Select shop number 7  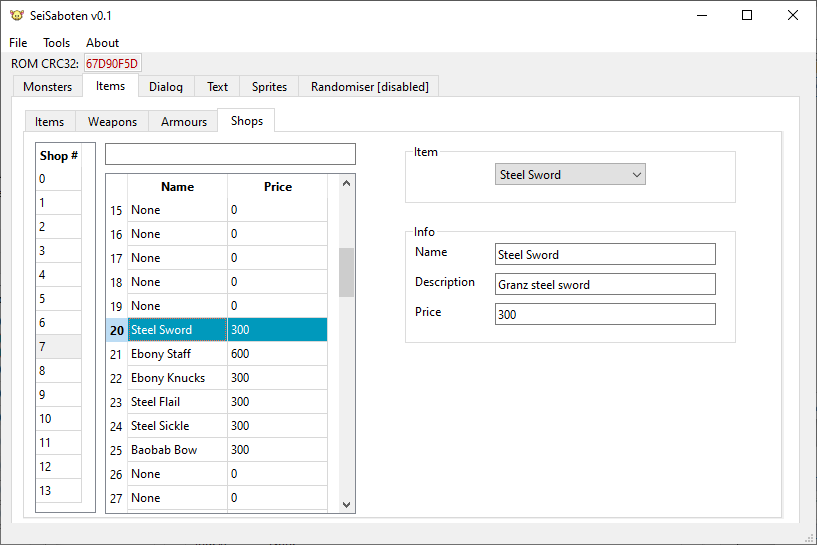pos(59,346)
